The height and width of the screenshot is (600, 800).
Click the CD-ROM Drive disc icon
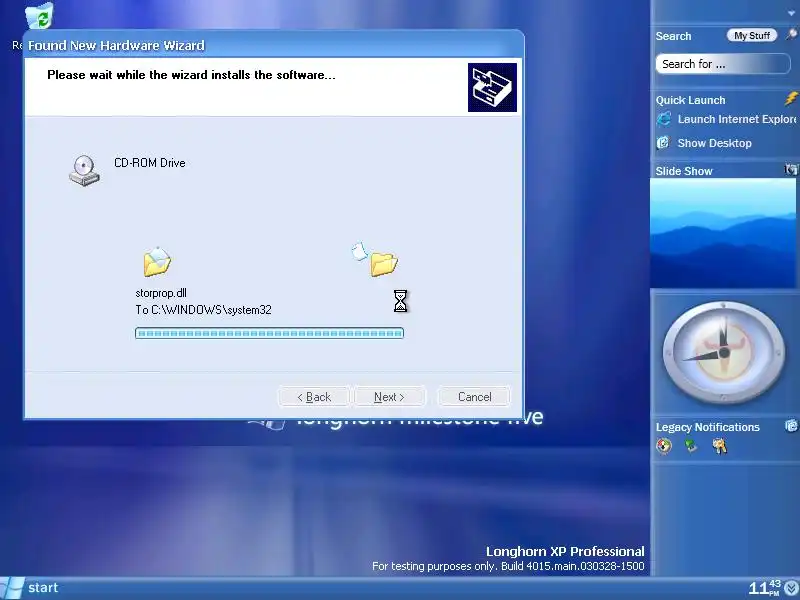click(84, 170)
